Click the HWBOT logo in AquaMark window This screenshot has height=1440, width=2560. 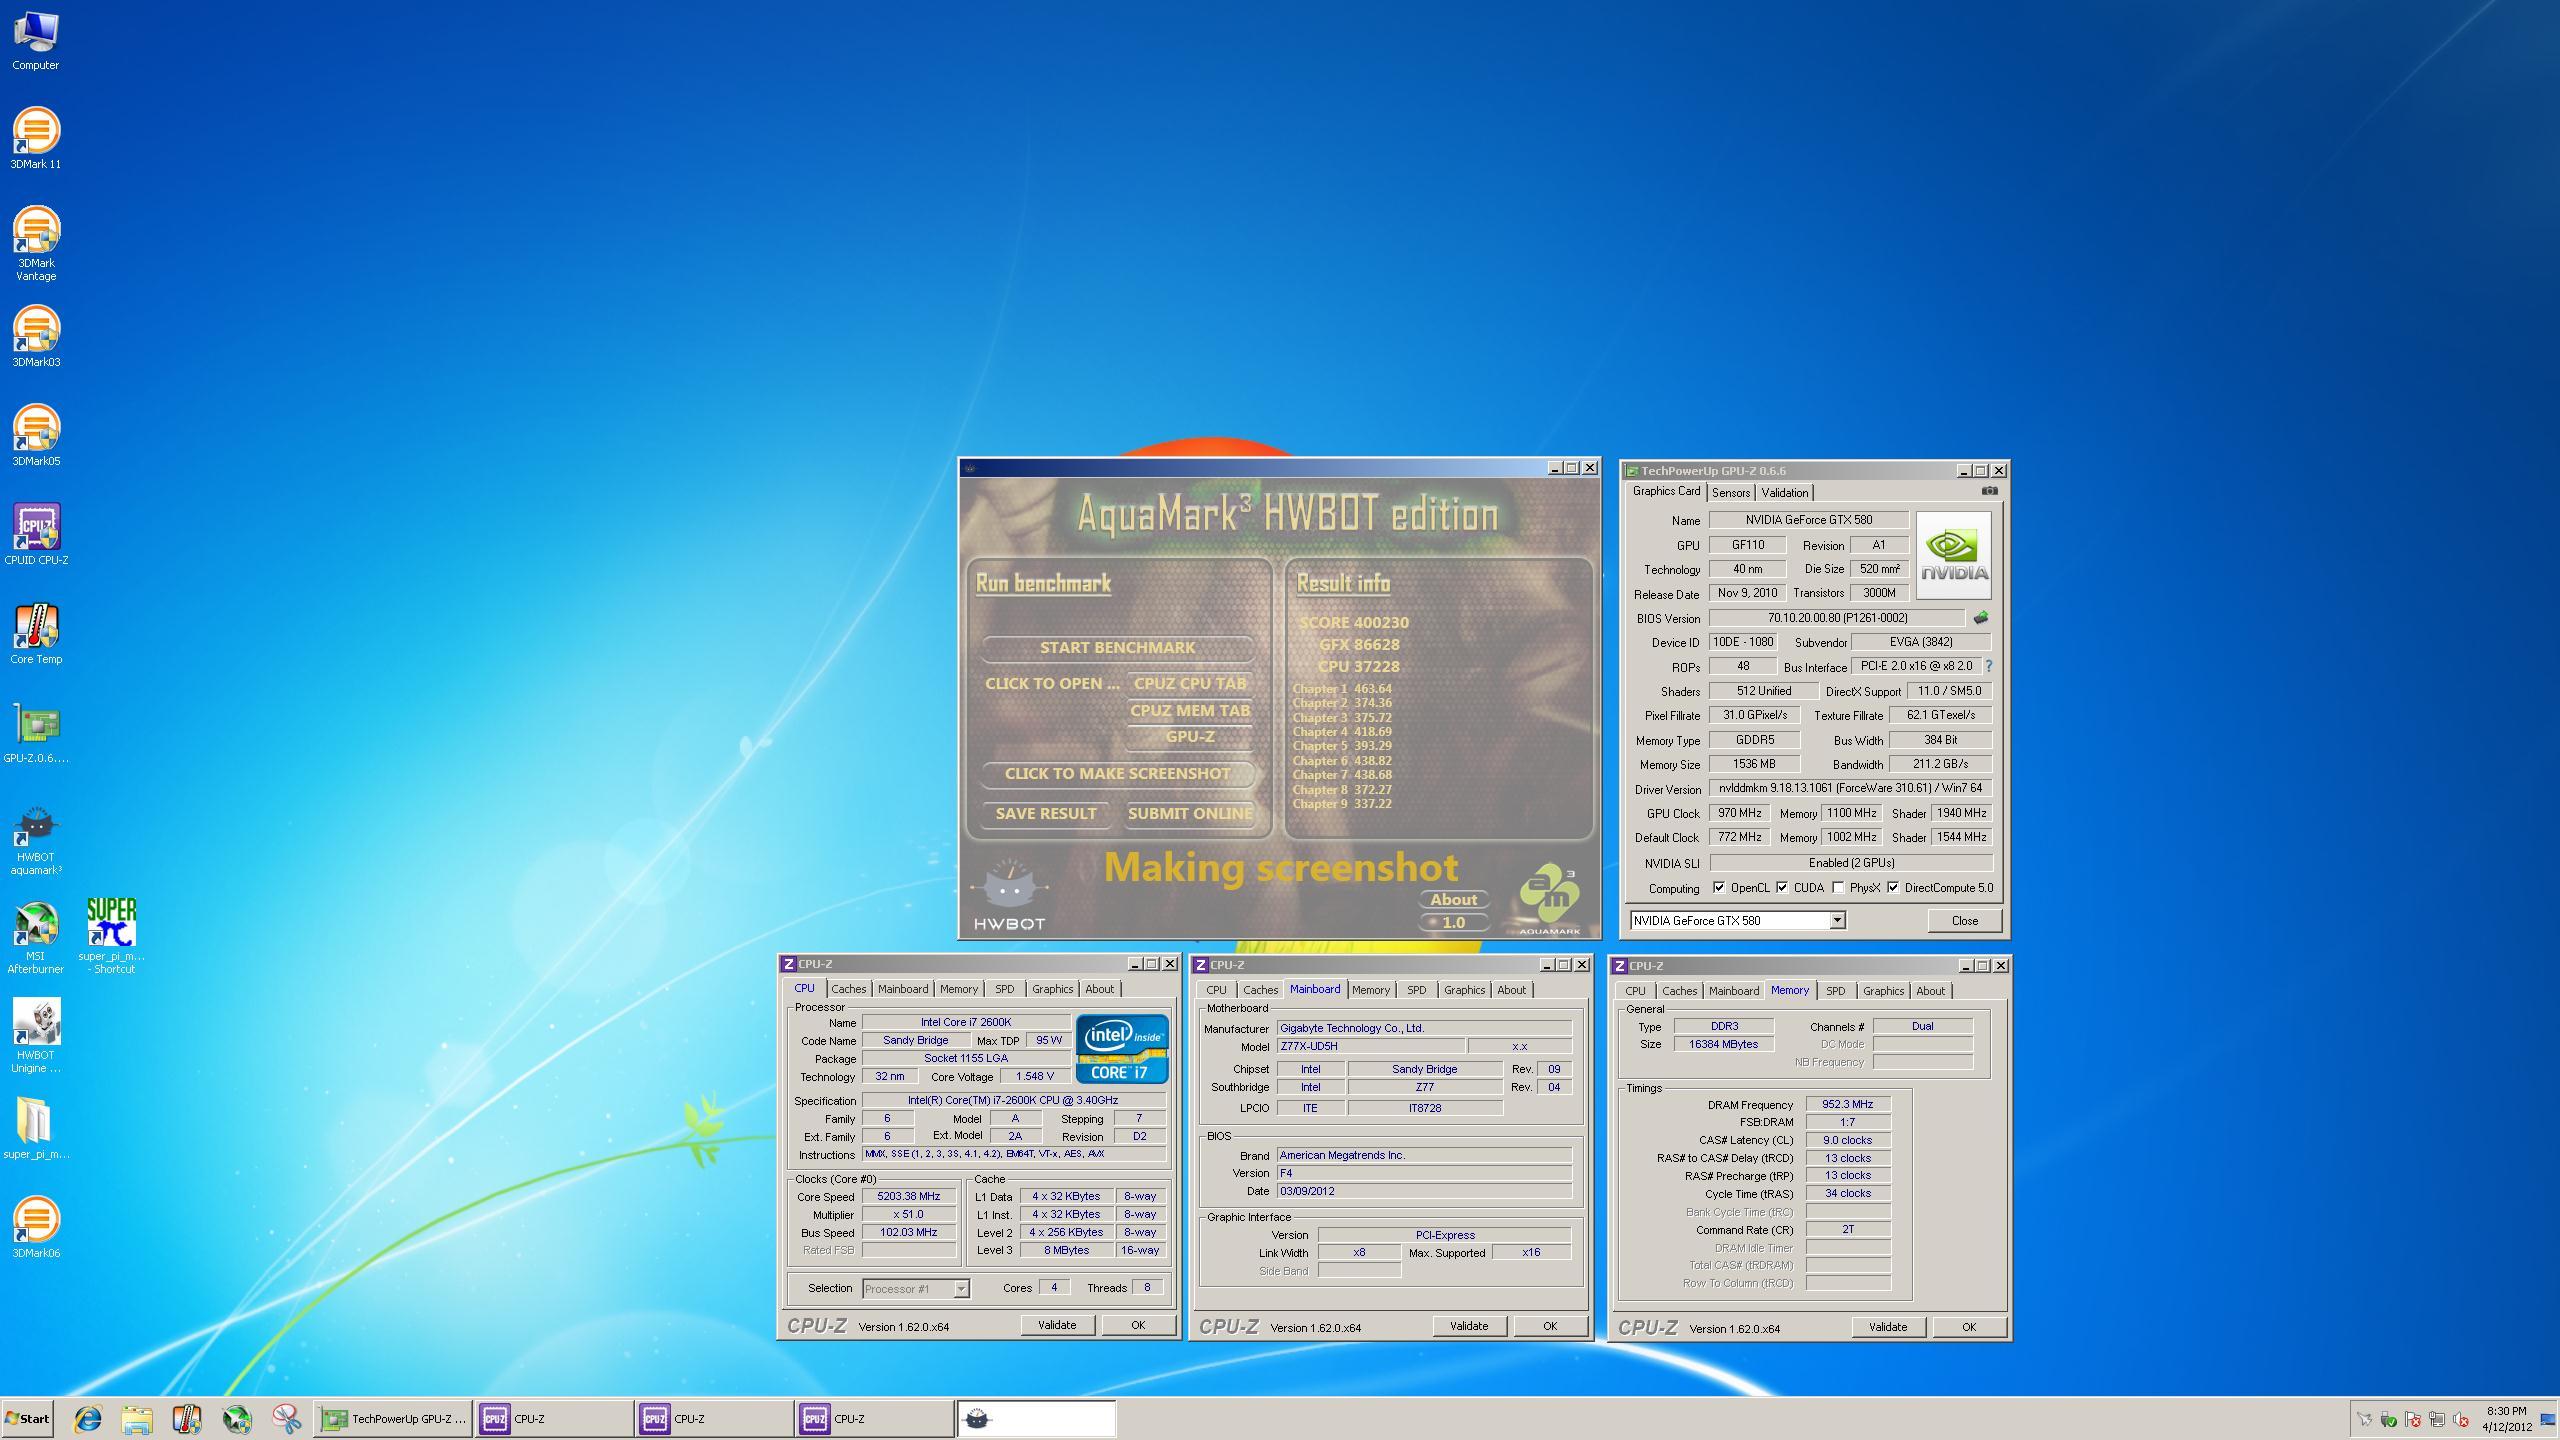1009,895
